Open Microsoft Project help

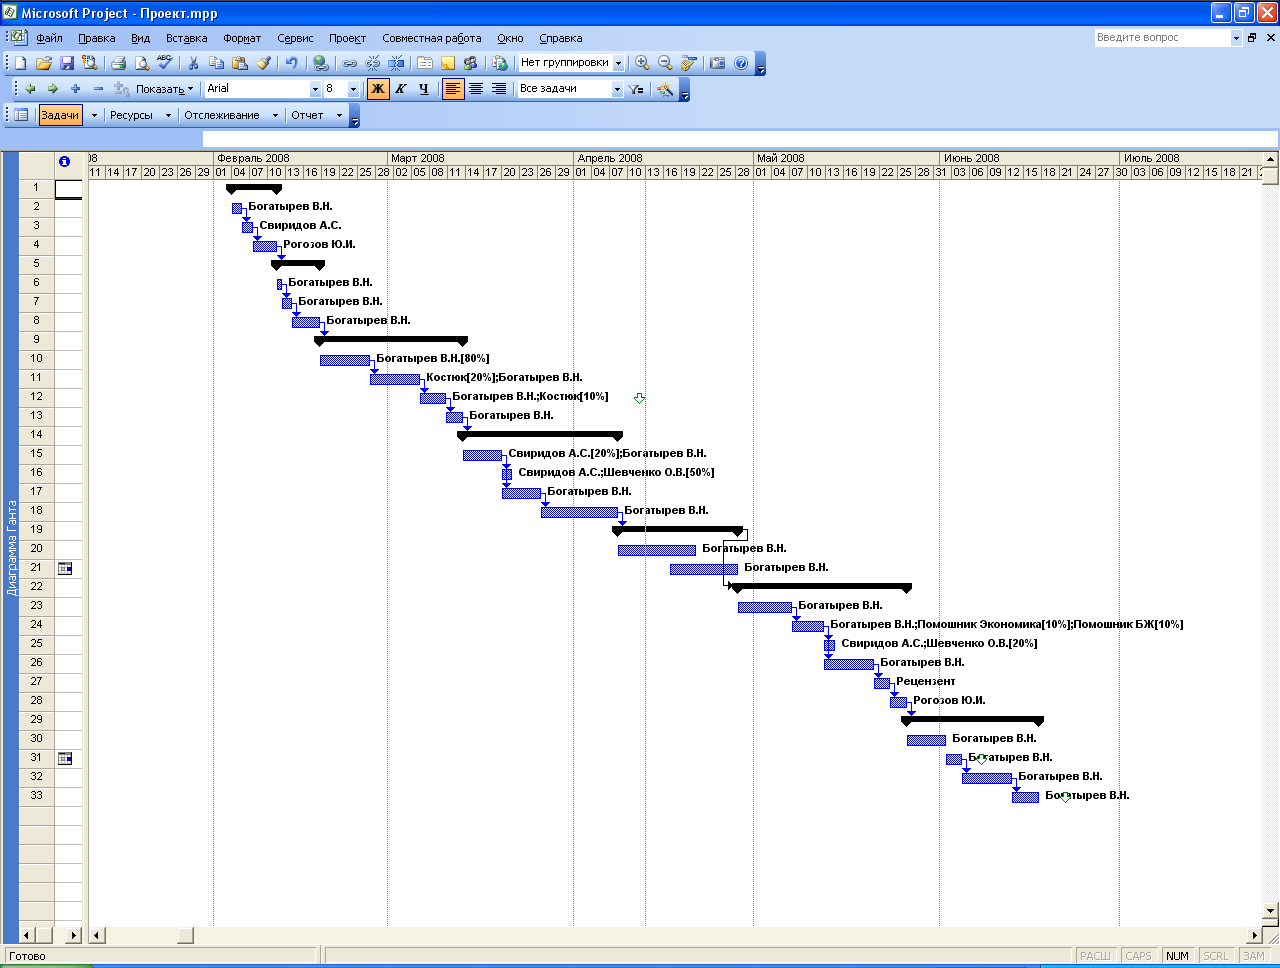tap(741, 63)
